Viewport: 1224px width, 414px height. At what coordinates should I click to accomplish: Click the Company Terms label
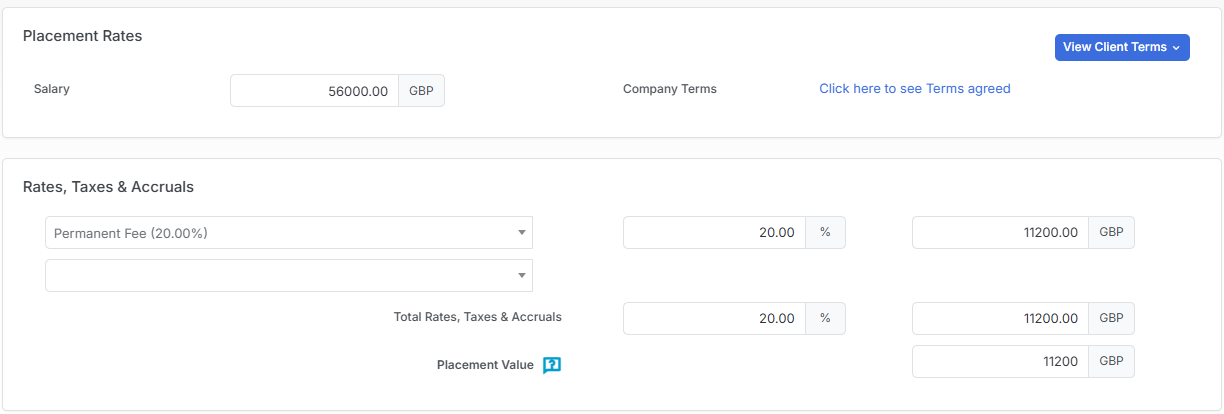click(x=670, y=88)
